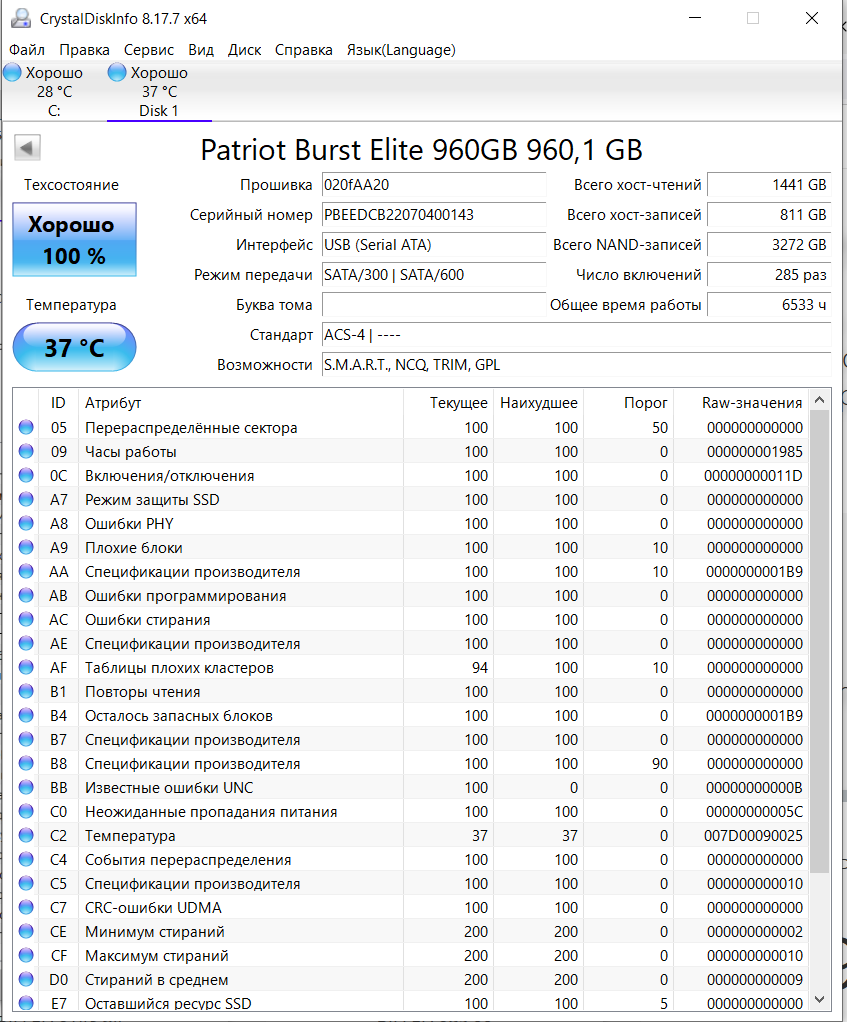Open the Правка menu
The image size is (847, 1022).
[x=84, y=50]
